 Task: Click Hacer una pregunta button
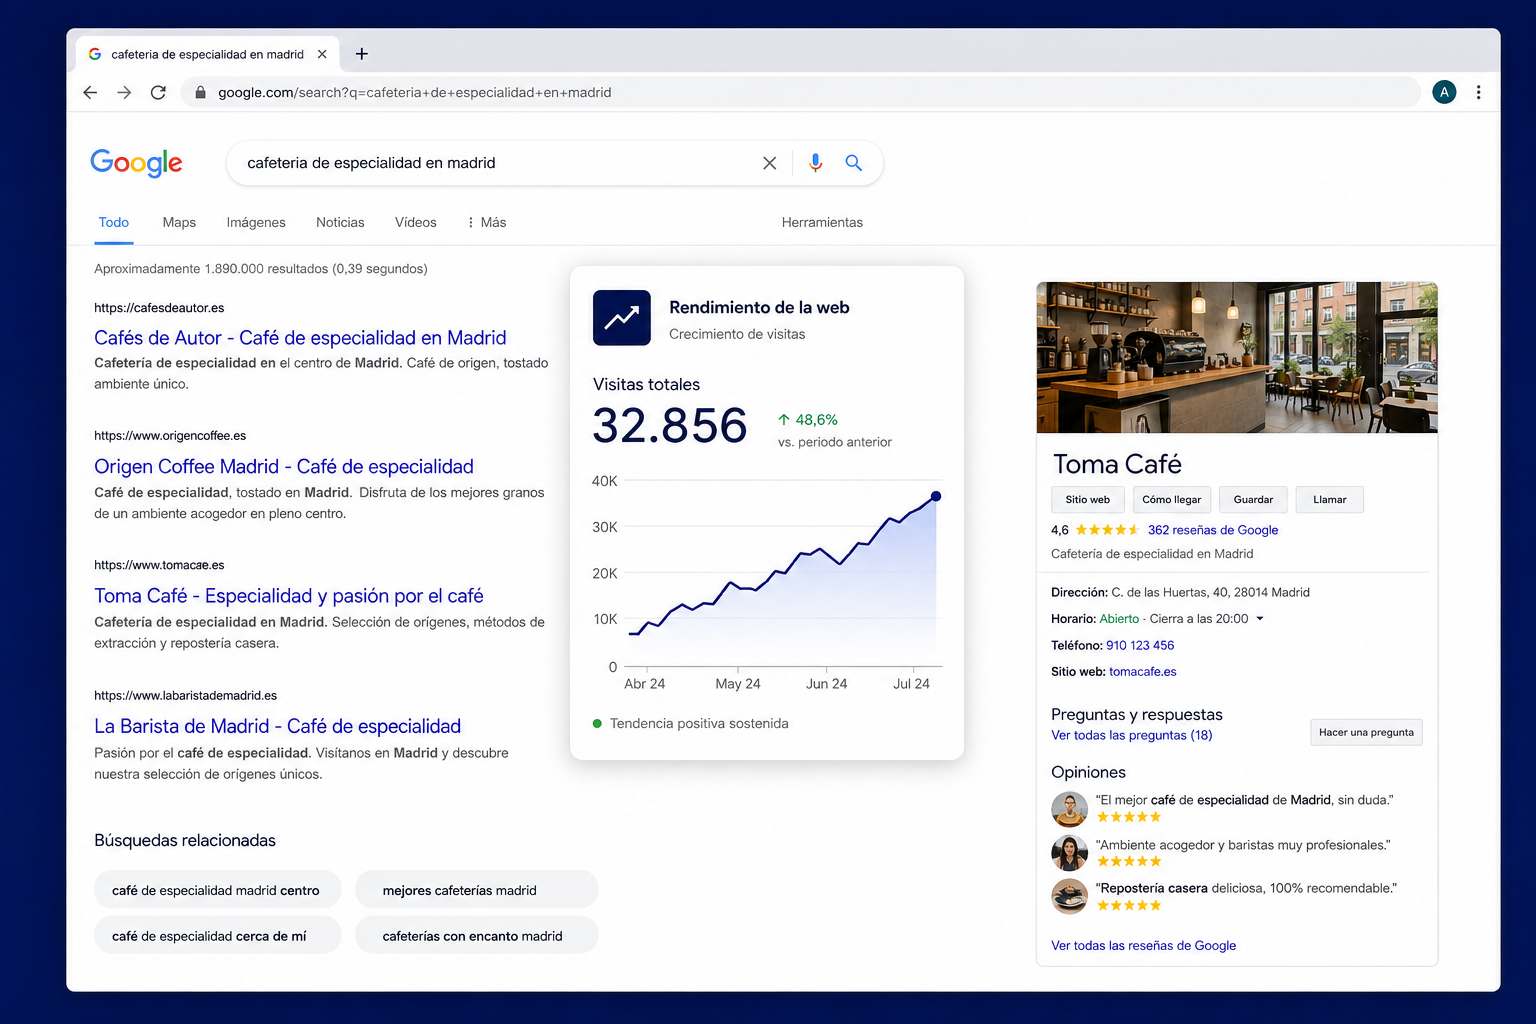pos(1366,732)
